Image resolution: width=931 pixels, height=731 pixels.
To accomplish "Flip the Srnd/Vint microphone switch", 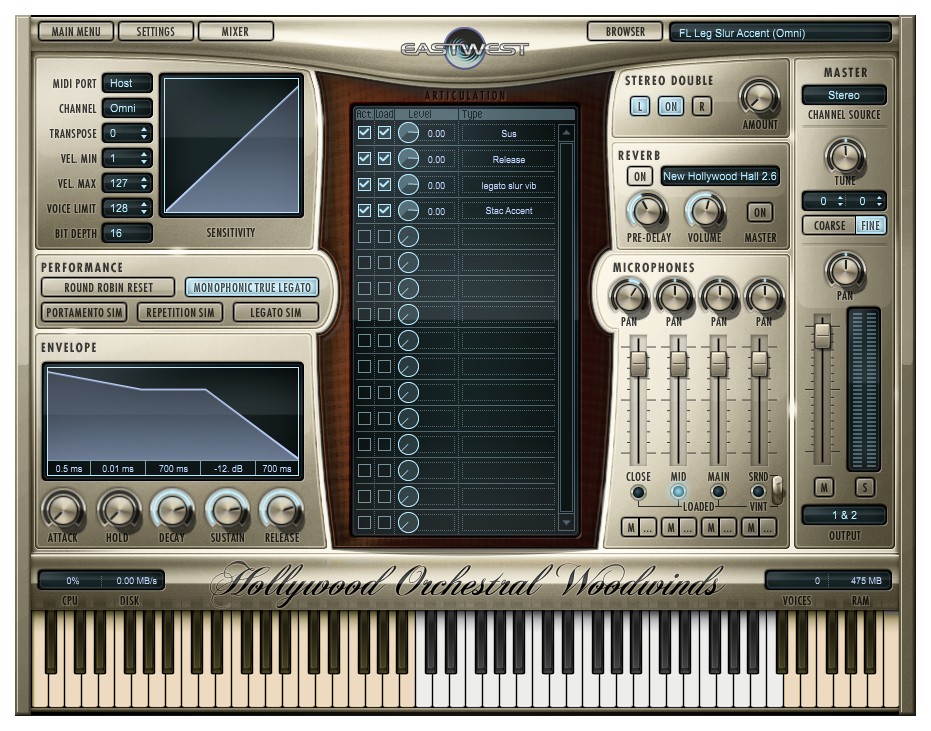I will [x=776, y=490].
